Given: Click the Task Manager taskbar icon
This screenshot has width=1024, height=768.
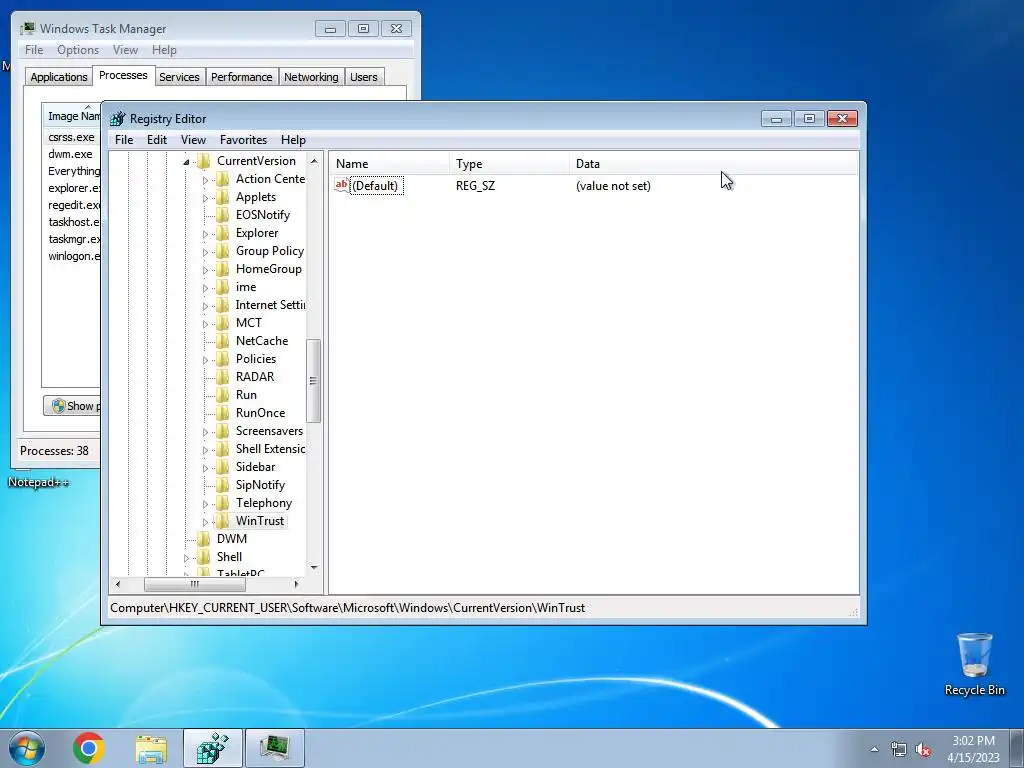Looking at the screenshot, I should (275, 748).
